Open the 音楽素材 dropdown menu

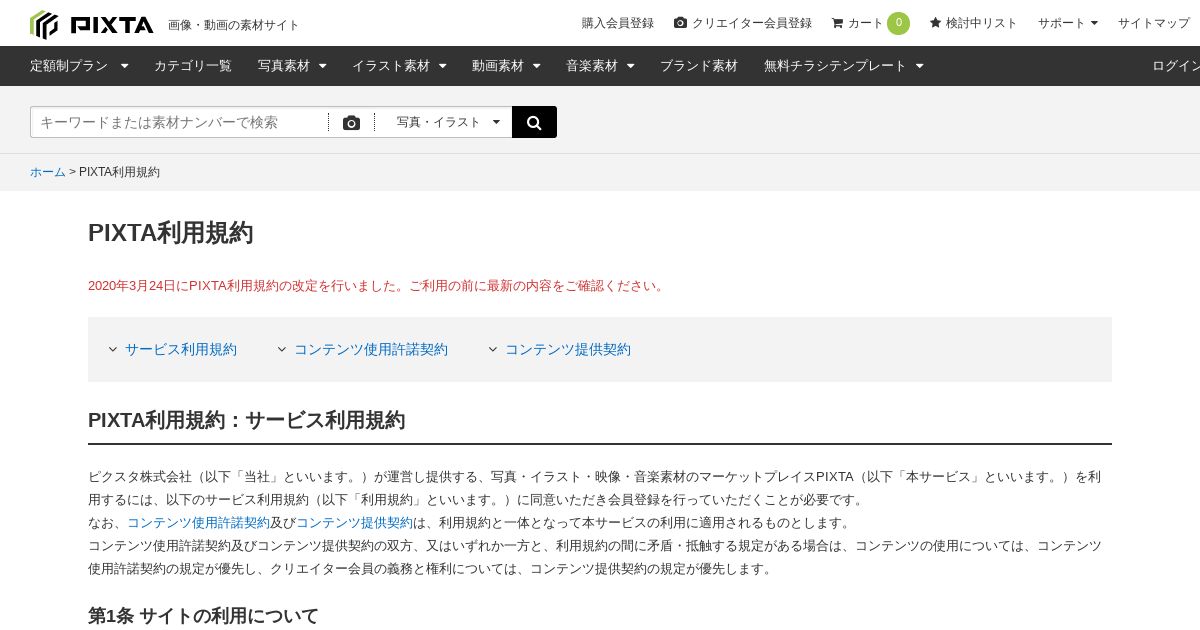600,66
